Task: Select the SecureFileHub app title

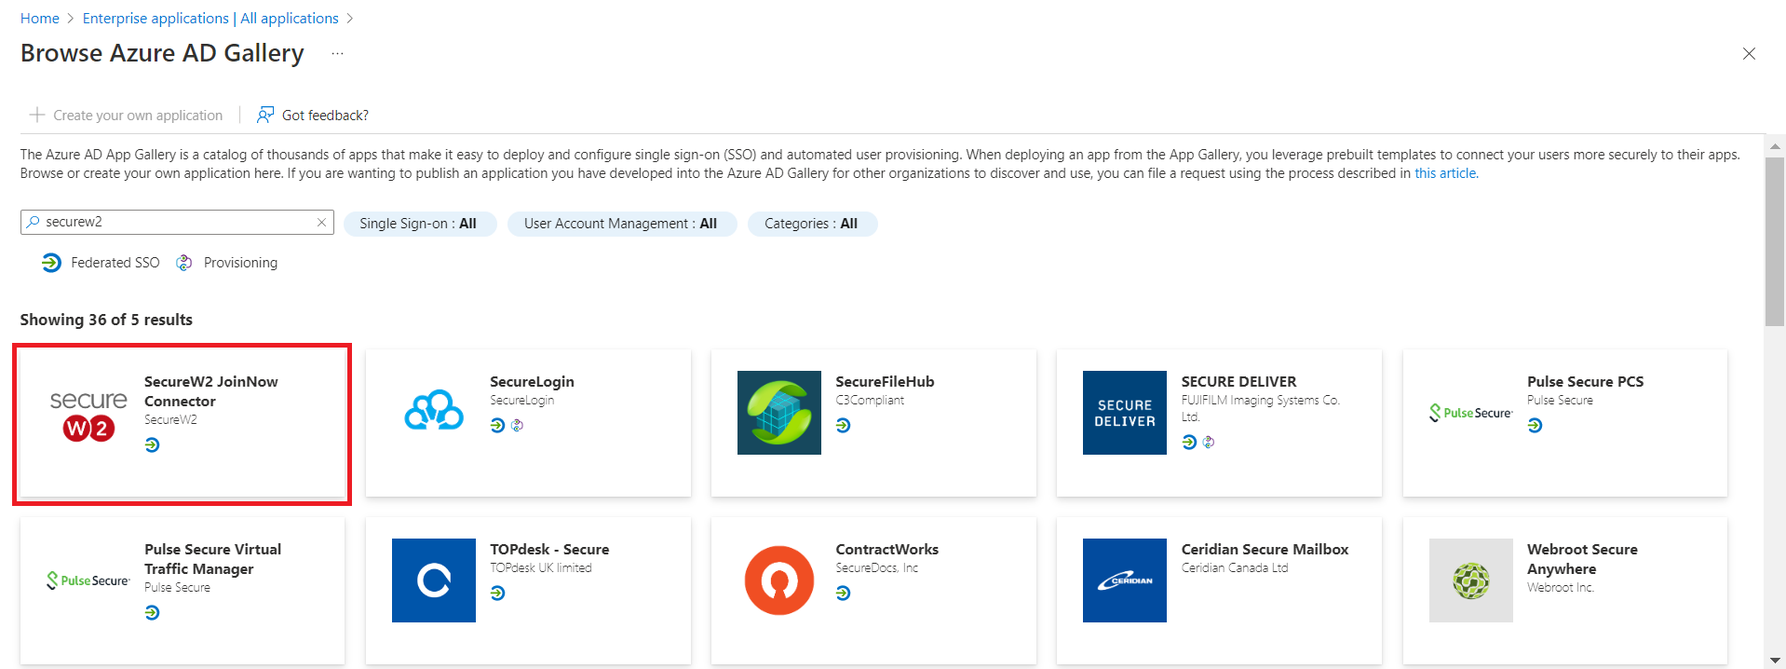Action: pyautogui.click(x=885, y=381)
